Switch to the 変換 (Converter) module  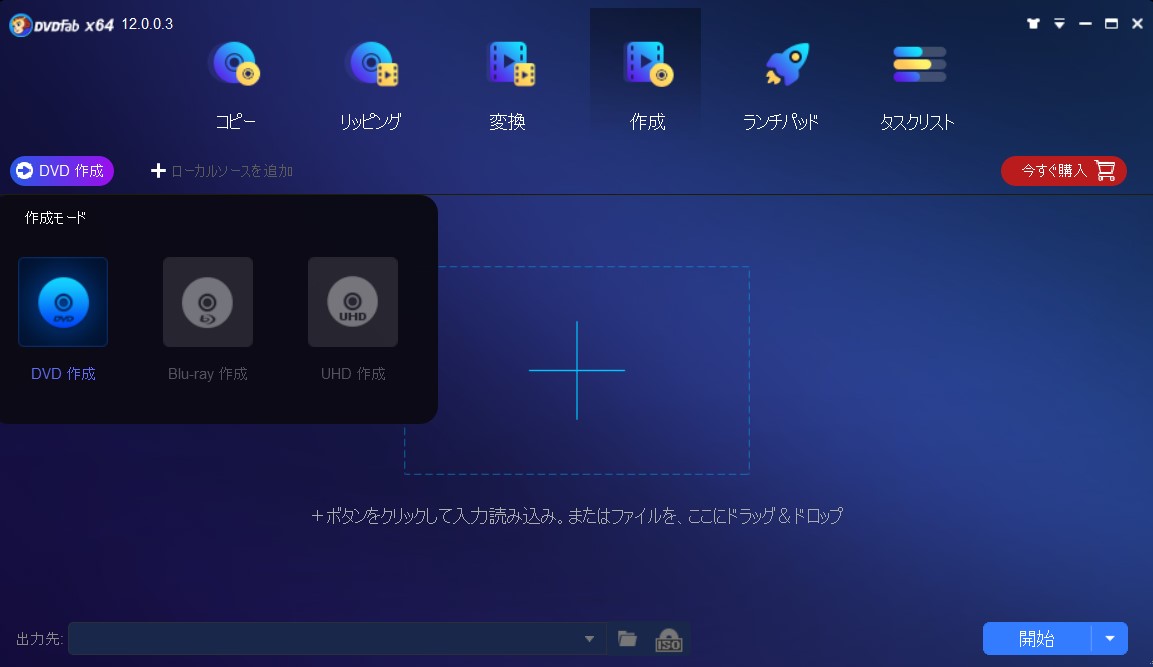509,85
